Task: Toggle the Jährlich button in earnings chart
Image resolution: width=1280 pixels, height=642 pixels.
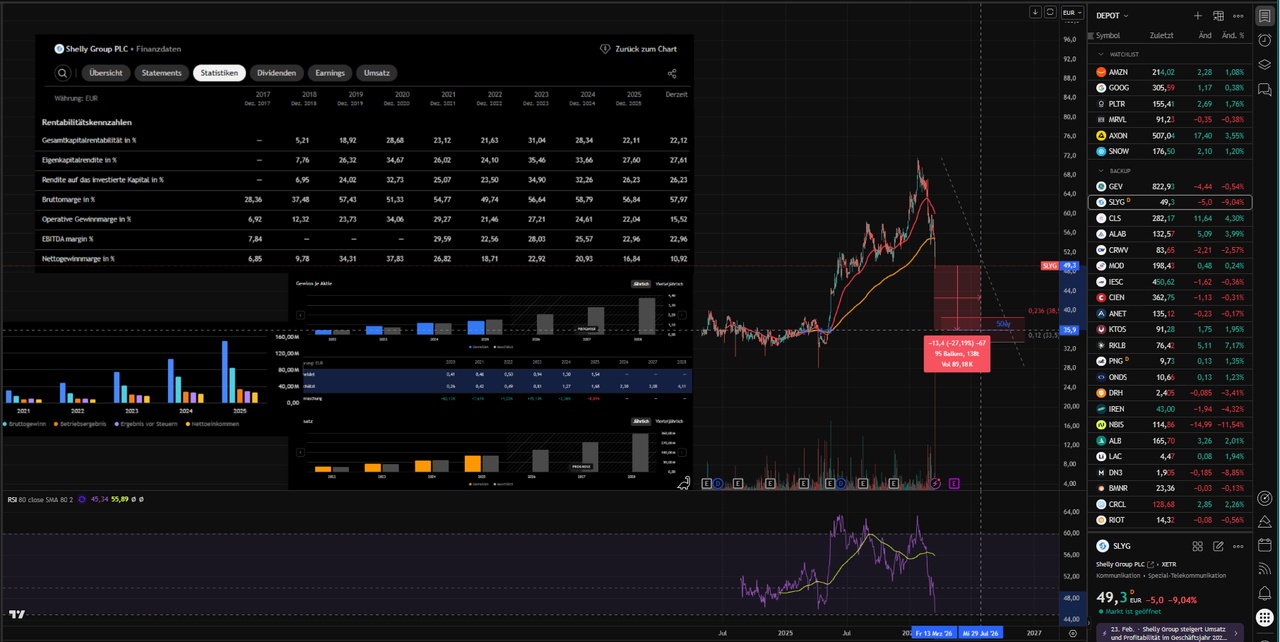Action: (641, 284)
